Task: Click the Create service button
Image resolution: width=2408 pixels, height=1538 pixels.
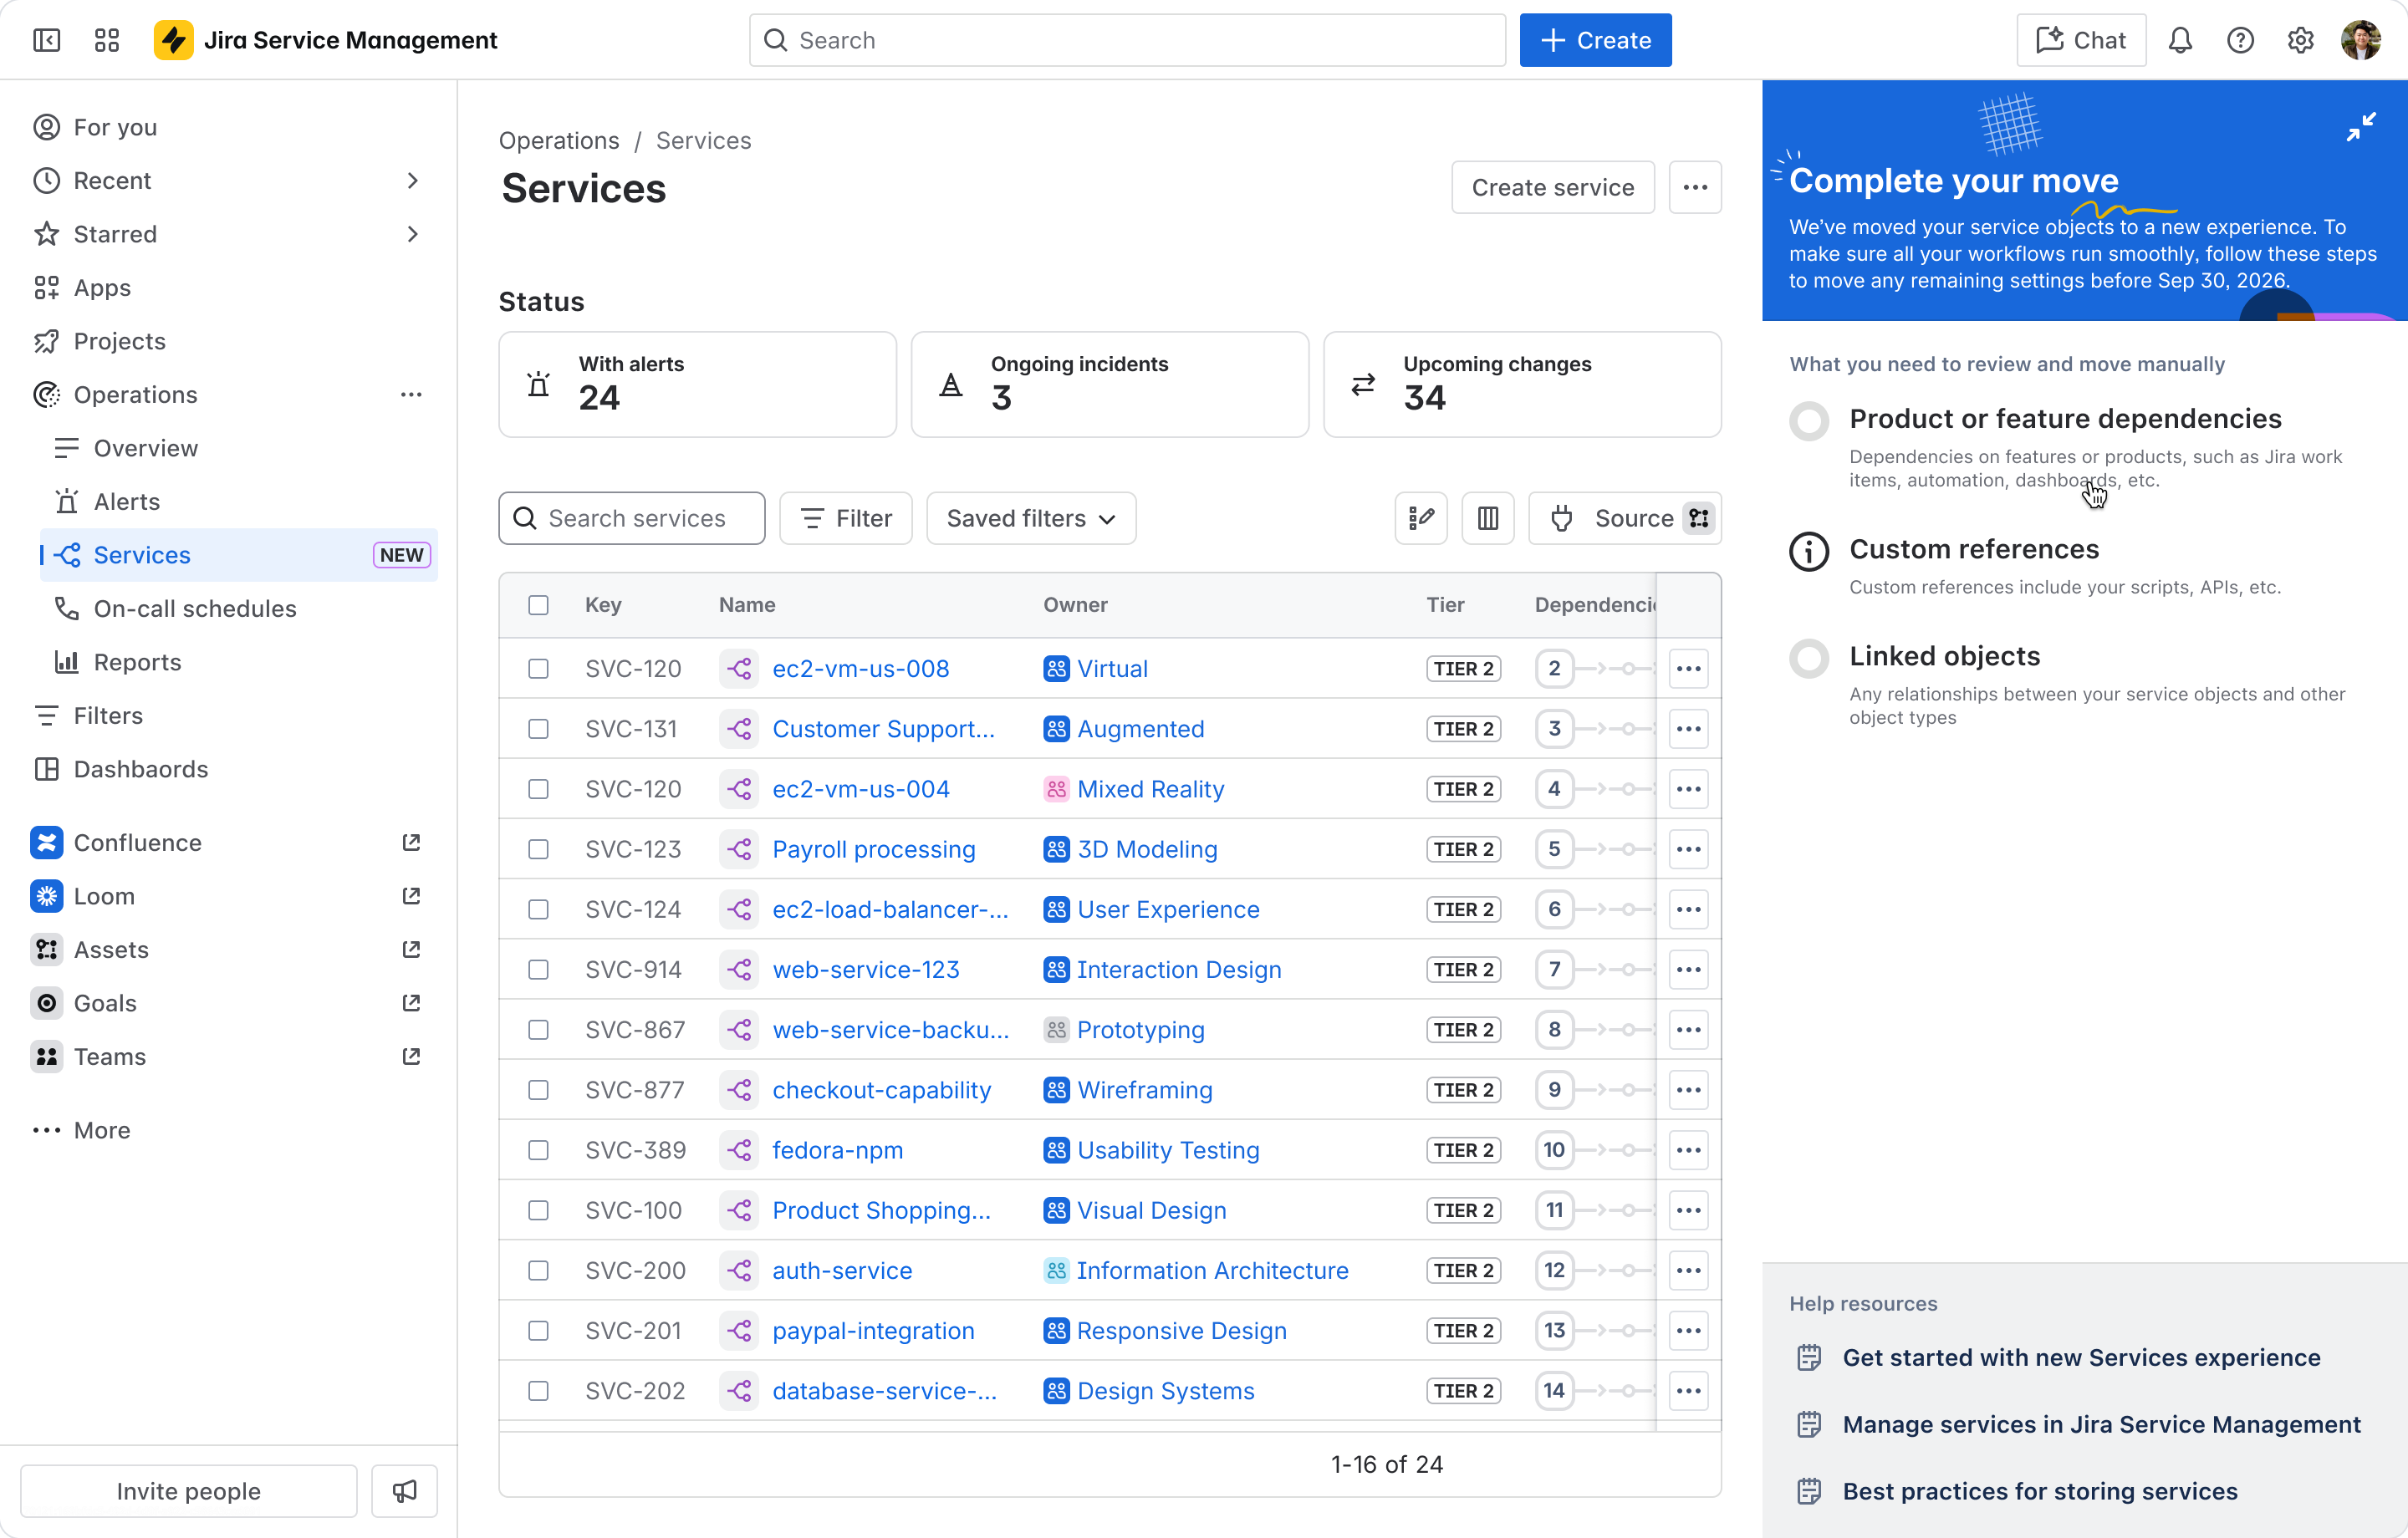Action: click(1553, 187)
